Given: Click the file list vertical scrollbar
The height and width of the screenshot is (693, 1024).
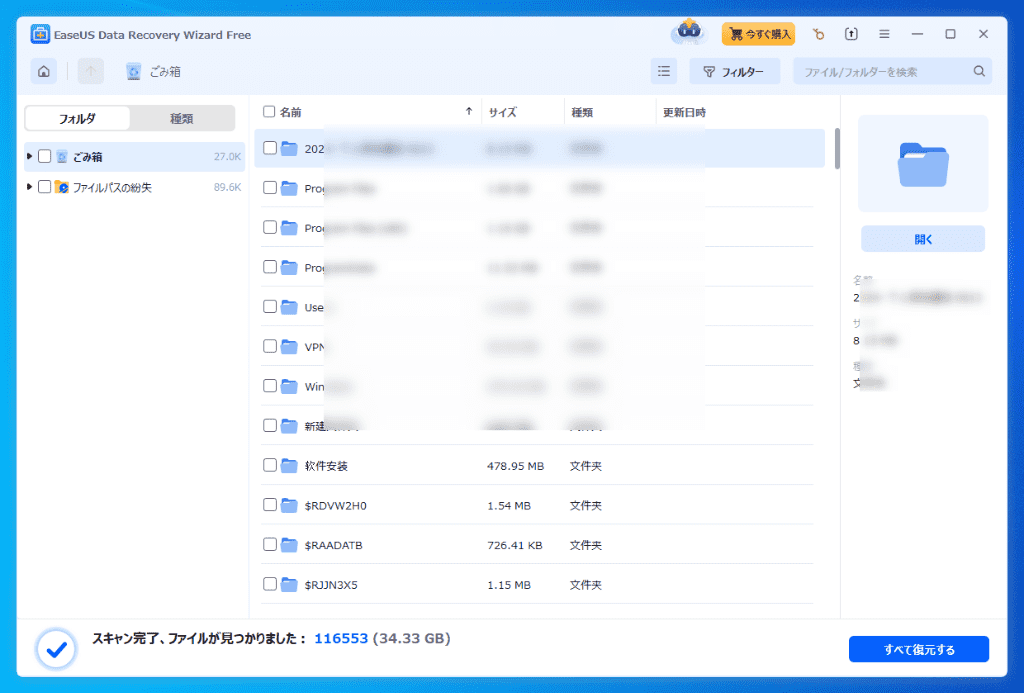Looking at the screenshot, I should tap(837, 148).
